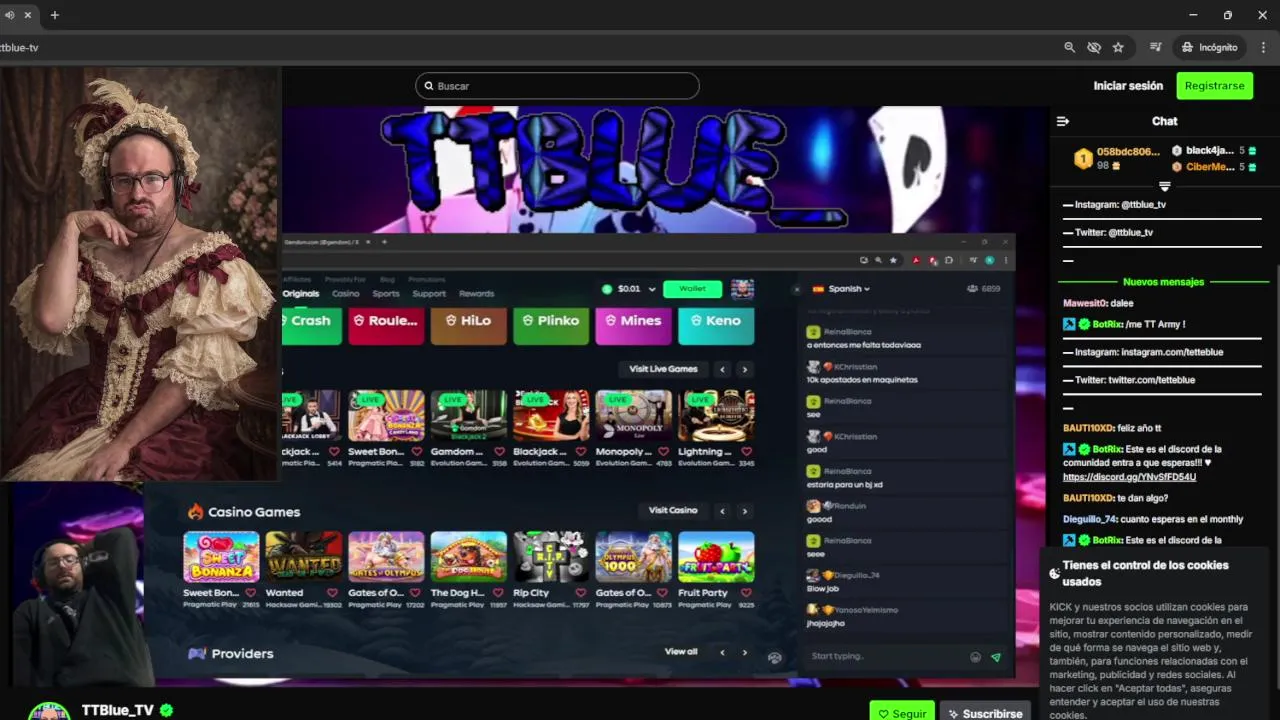Favorite Rip City with heart icon
Image resolution: width=1280 pixels, height=720 pixels.
580,593
